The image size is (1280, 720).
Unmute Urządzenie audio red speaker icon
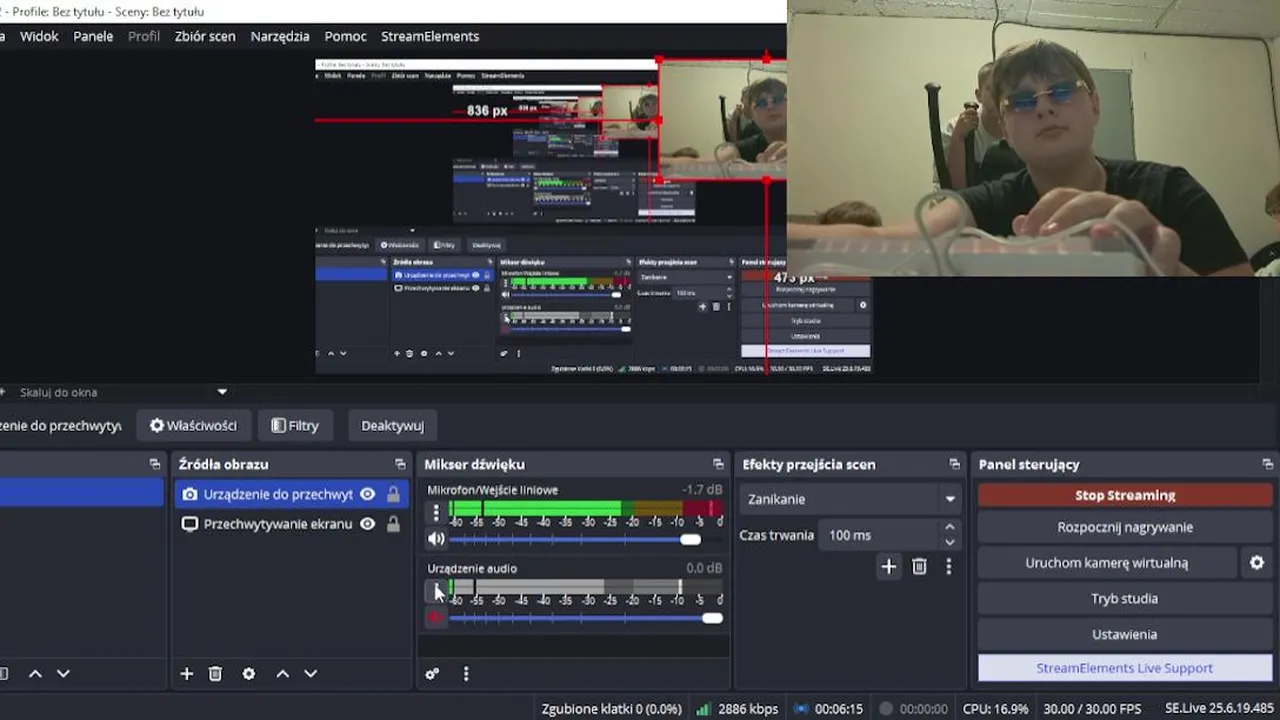(x=436, y=617)
